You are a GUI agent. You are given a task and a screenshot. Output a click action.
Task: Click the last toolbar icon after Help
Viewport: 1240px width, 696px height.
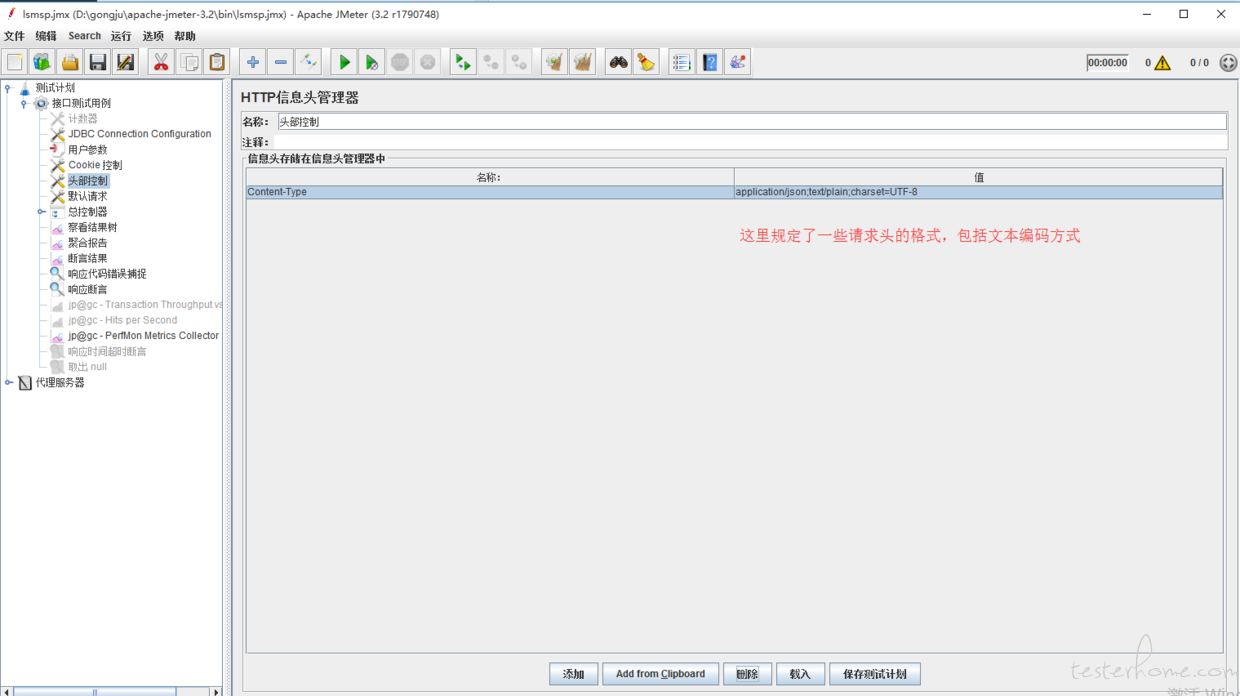click(x=738, y=62)
